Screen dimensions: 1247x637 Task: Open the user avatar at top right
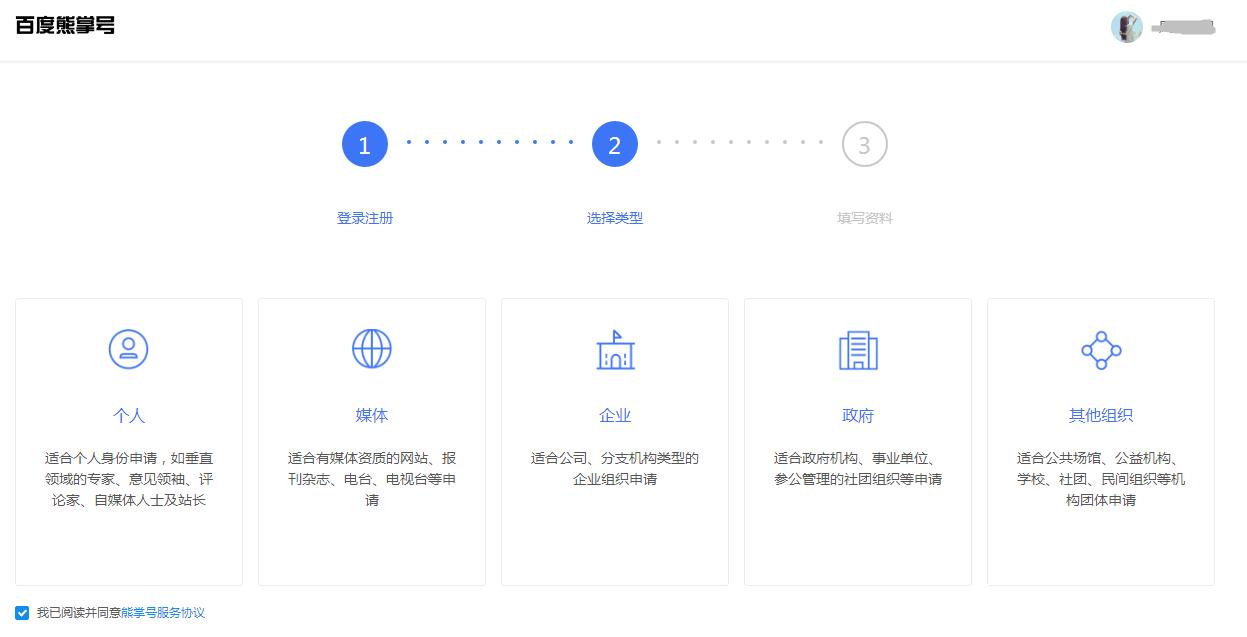tap(1126, 27)
